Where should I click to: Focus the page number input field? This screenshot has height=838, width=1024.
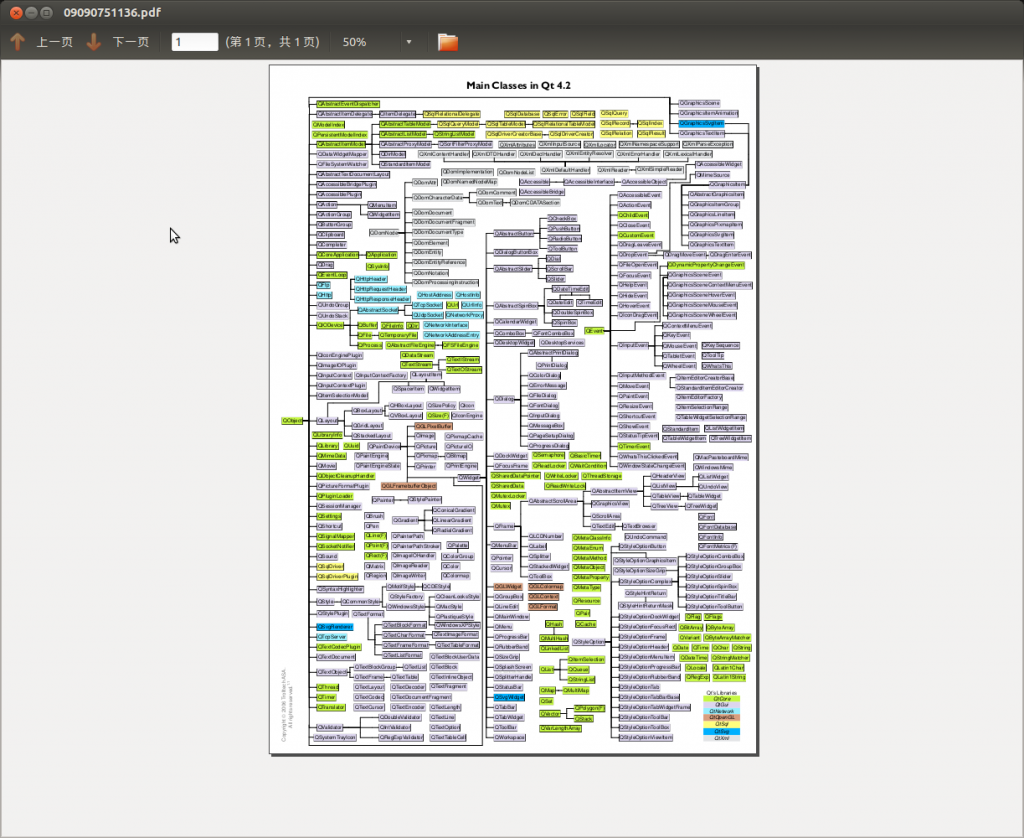pos(195,42)
